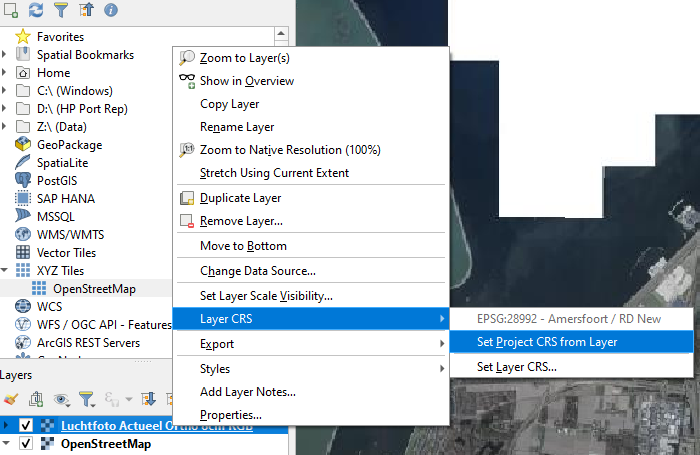Image resolution: width=700 pixels, height=455 pixels.
Task: Click the Add Selected Layers browser icon
Action: [x=11, y=9]
